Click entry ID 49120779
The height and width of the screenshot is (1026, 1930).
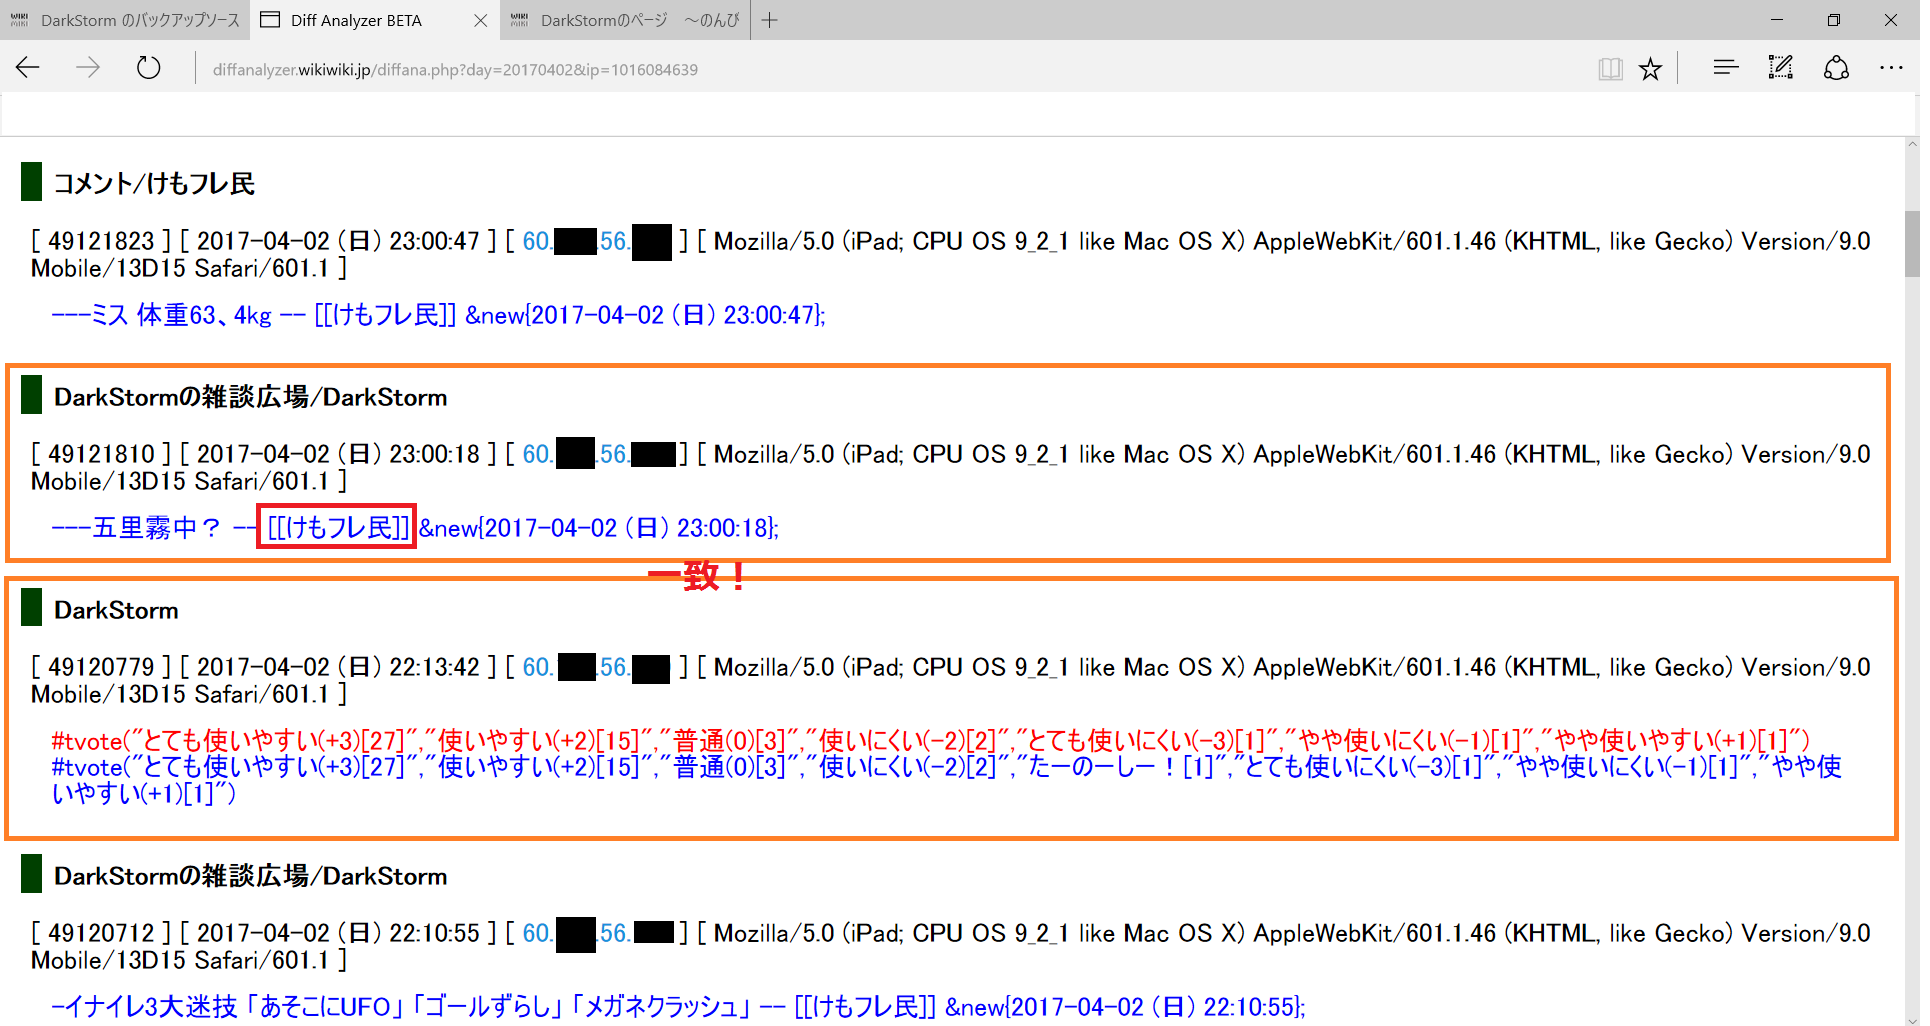[101, 668]
